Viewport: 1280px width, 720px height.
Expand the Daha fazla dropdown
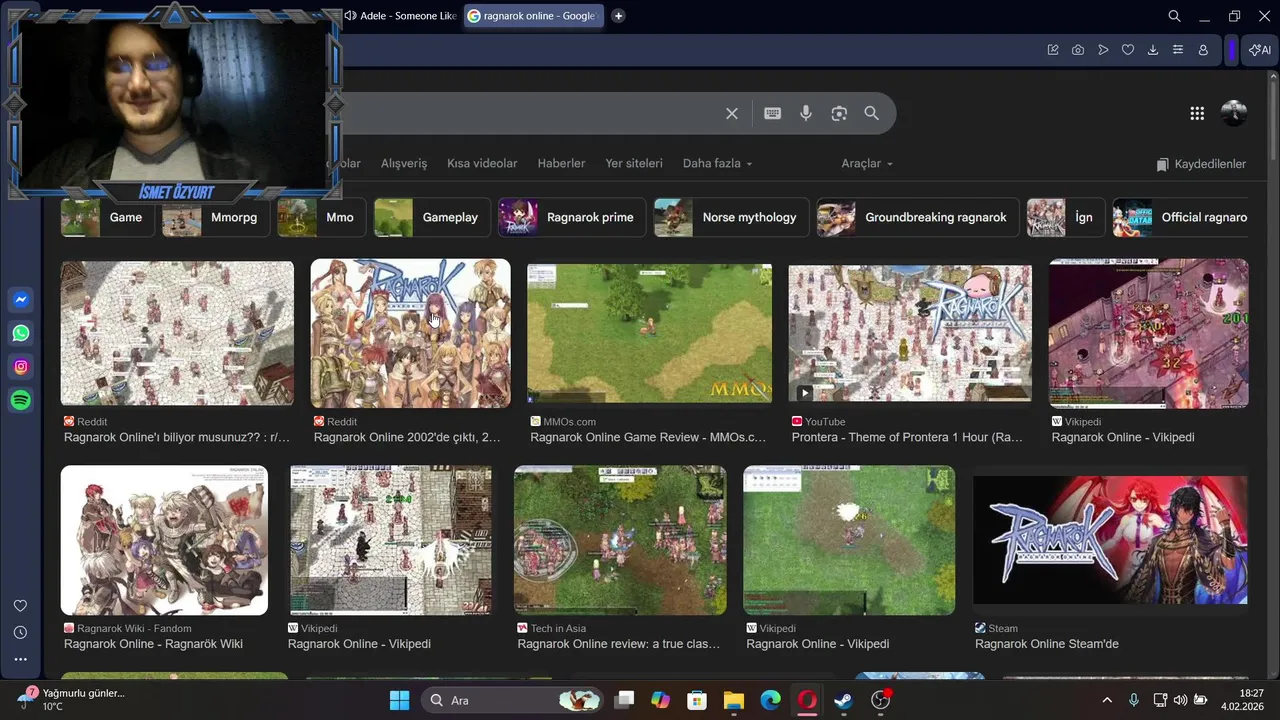coord(717,163)
